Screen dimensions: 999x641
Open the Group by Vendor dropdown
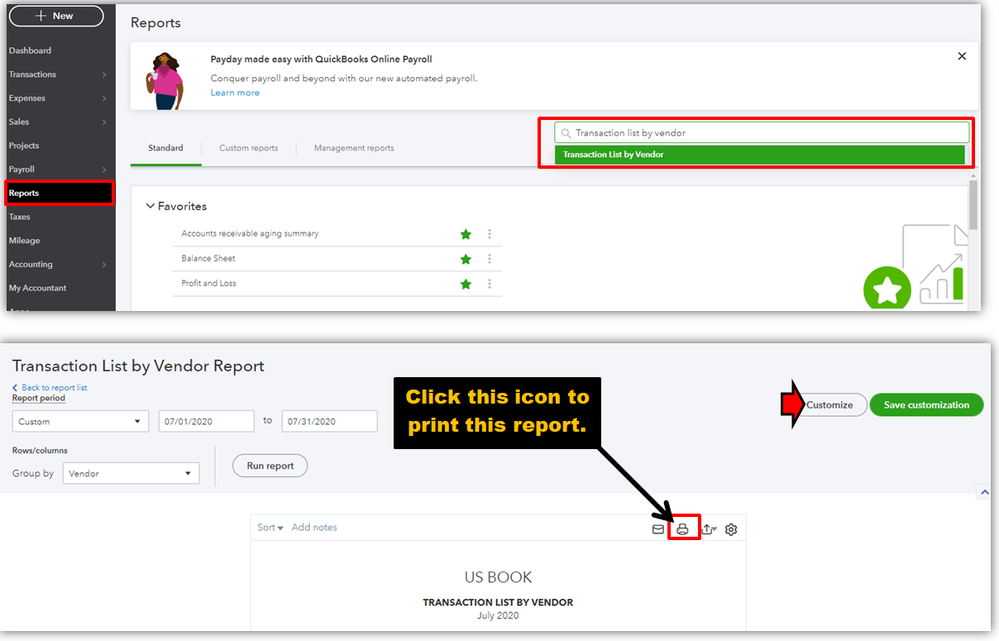point(131,473)
